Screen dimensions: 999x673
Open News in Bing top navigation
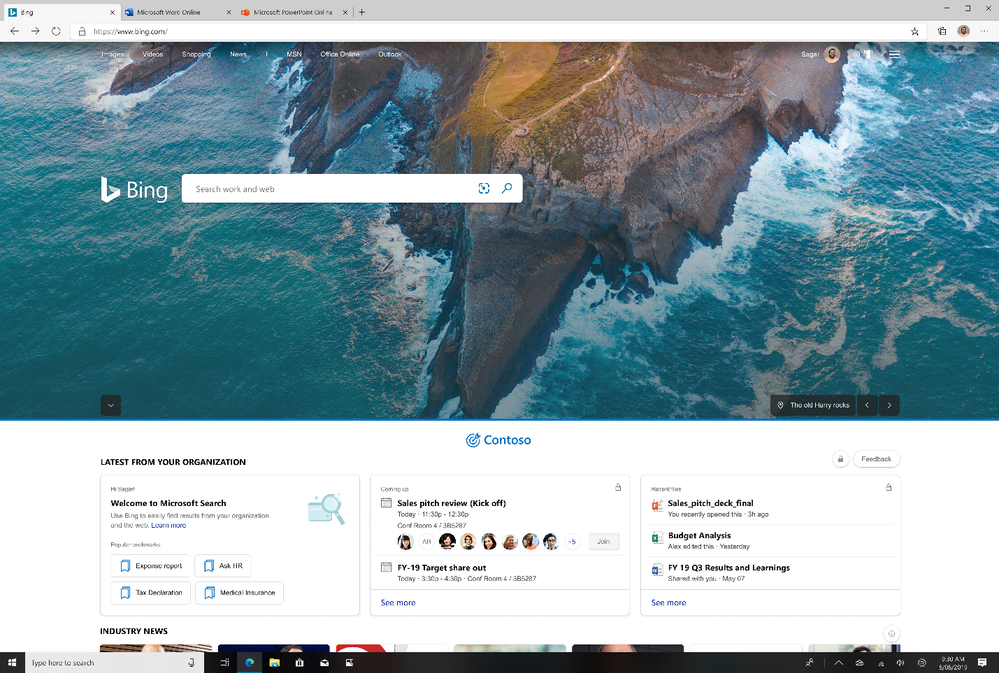(238, 54)
